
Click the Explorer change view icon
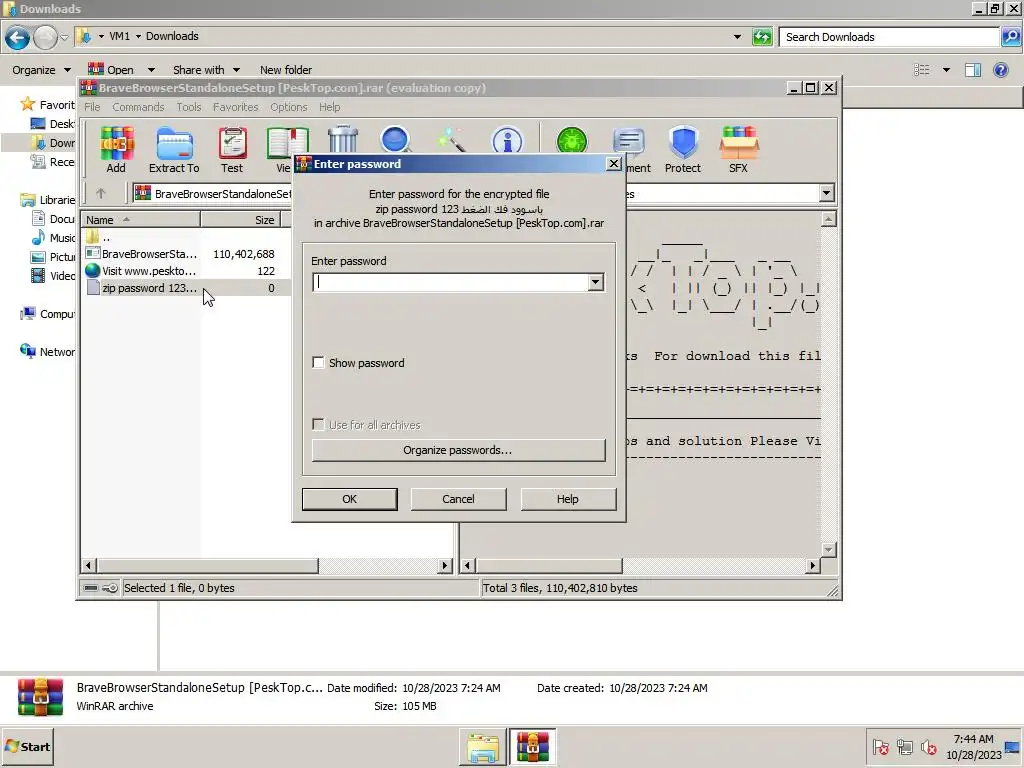tap(921, 70)
